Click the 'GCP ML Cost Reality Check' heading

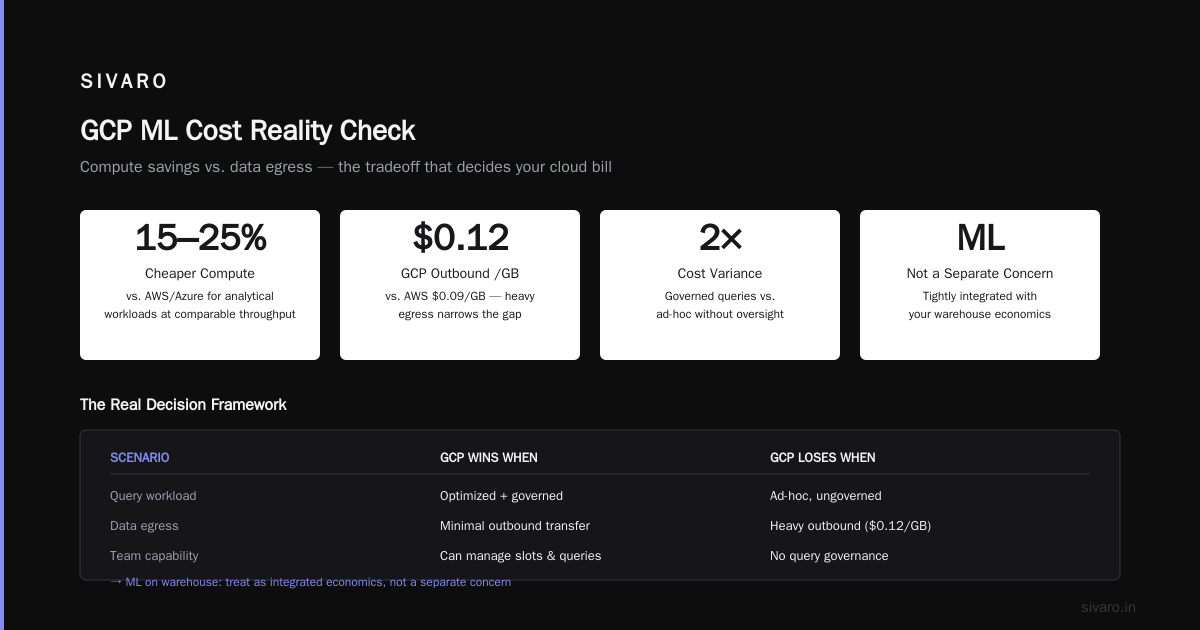[248, 131]
